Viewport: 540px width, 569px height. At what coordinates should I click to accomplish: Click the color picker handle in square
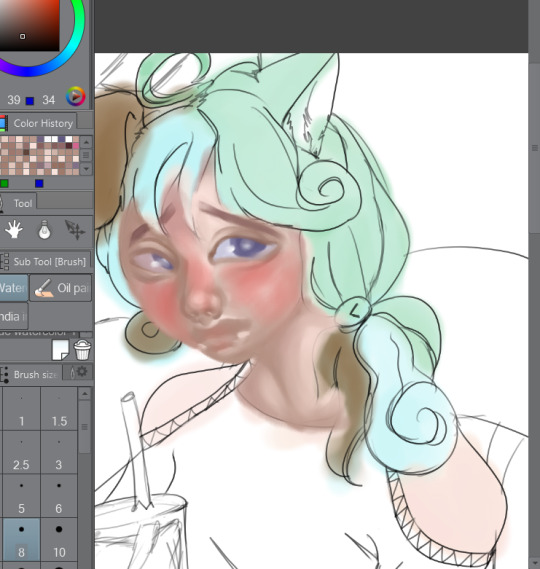(22, 36)
